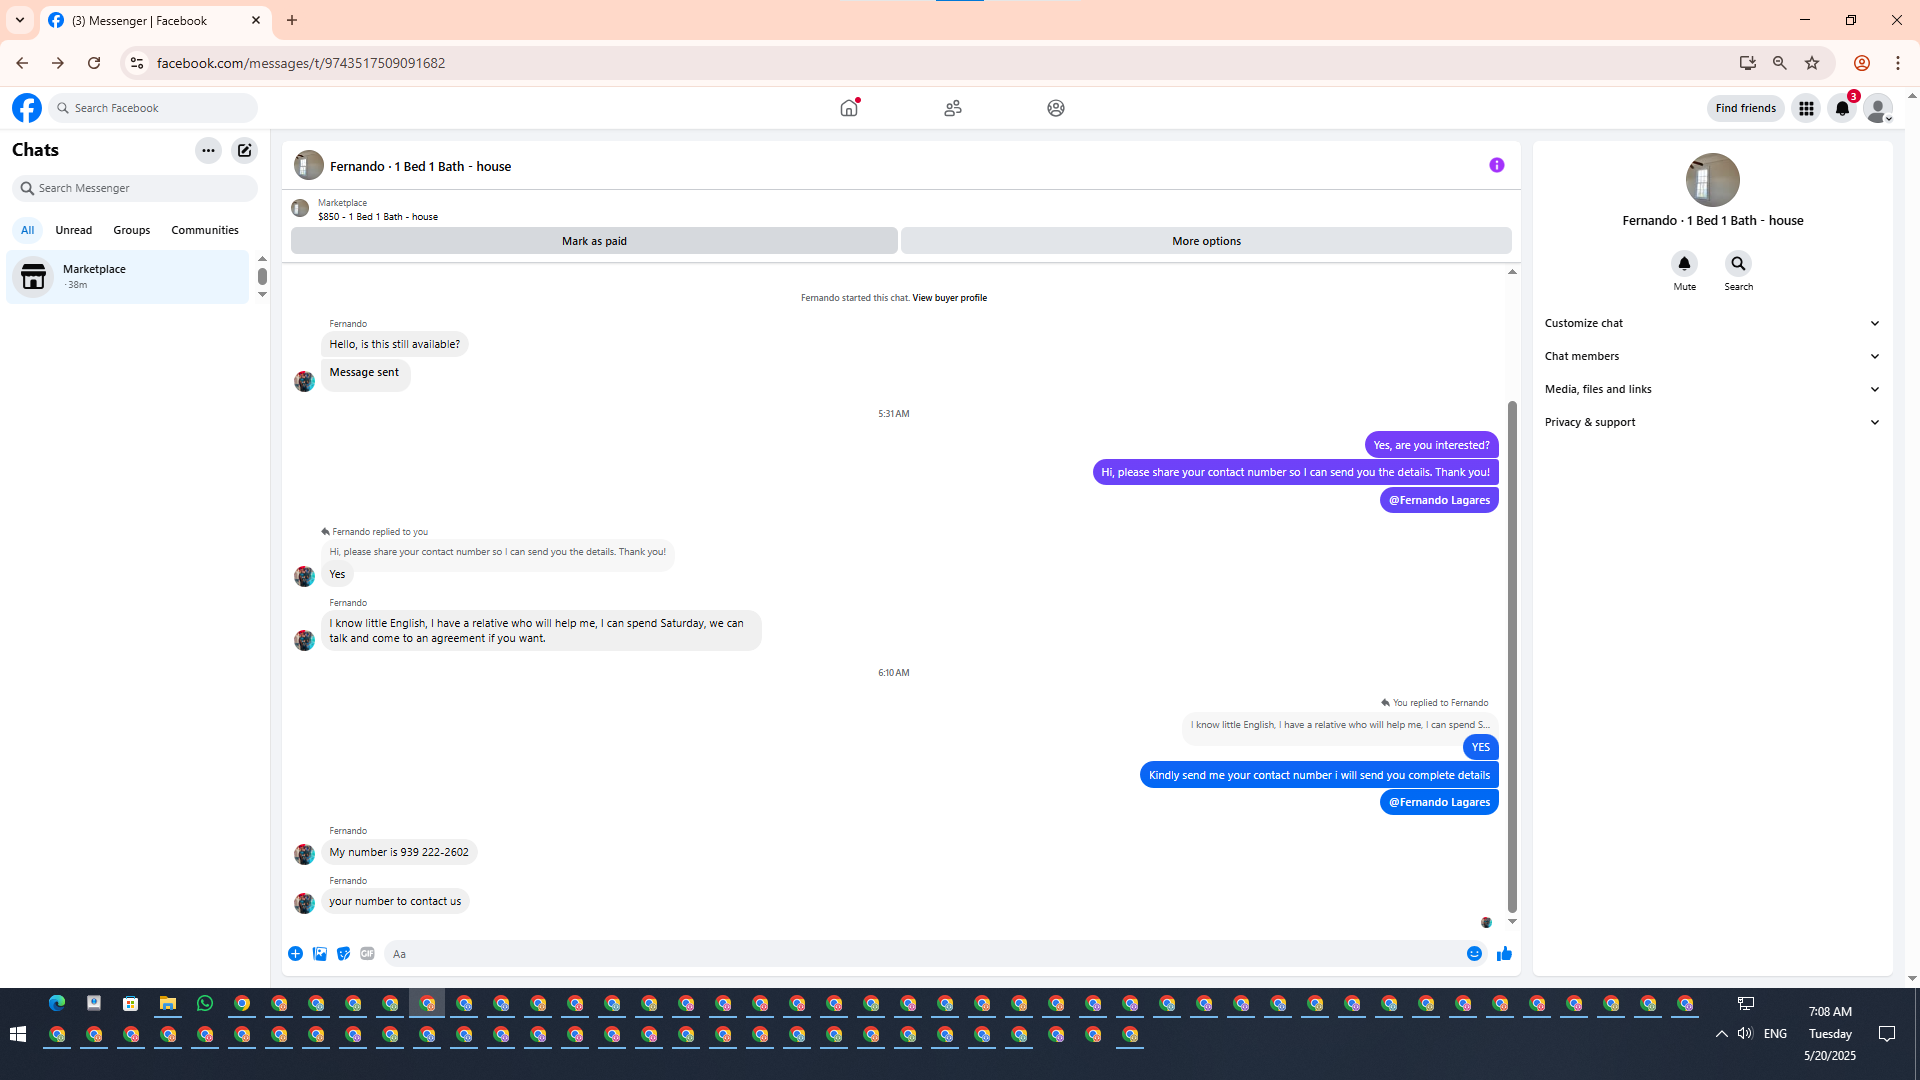Open the emoji picker in message box

coord(1474,954)
